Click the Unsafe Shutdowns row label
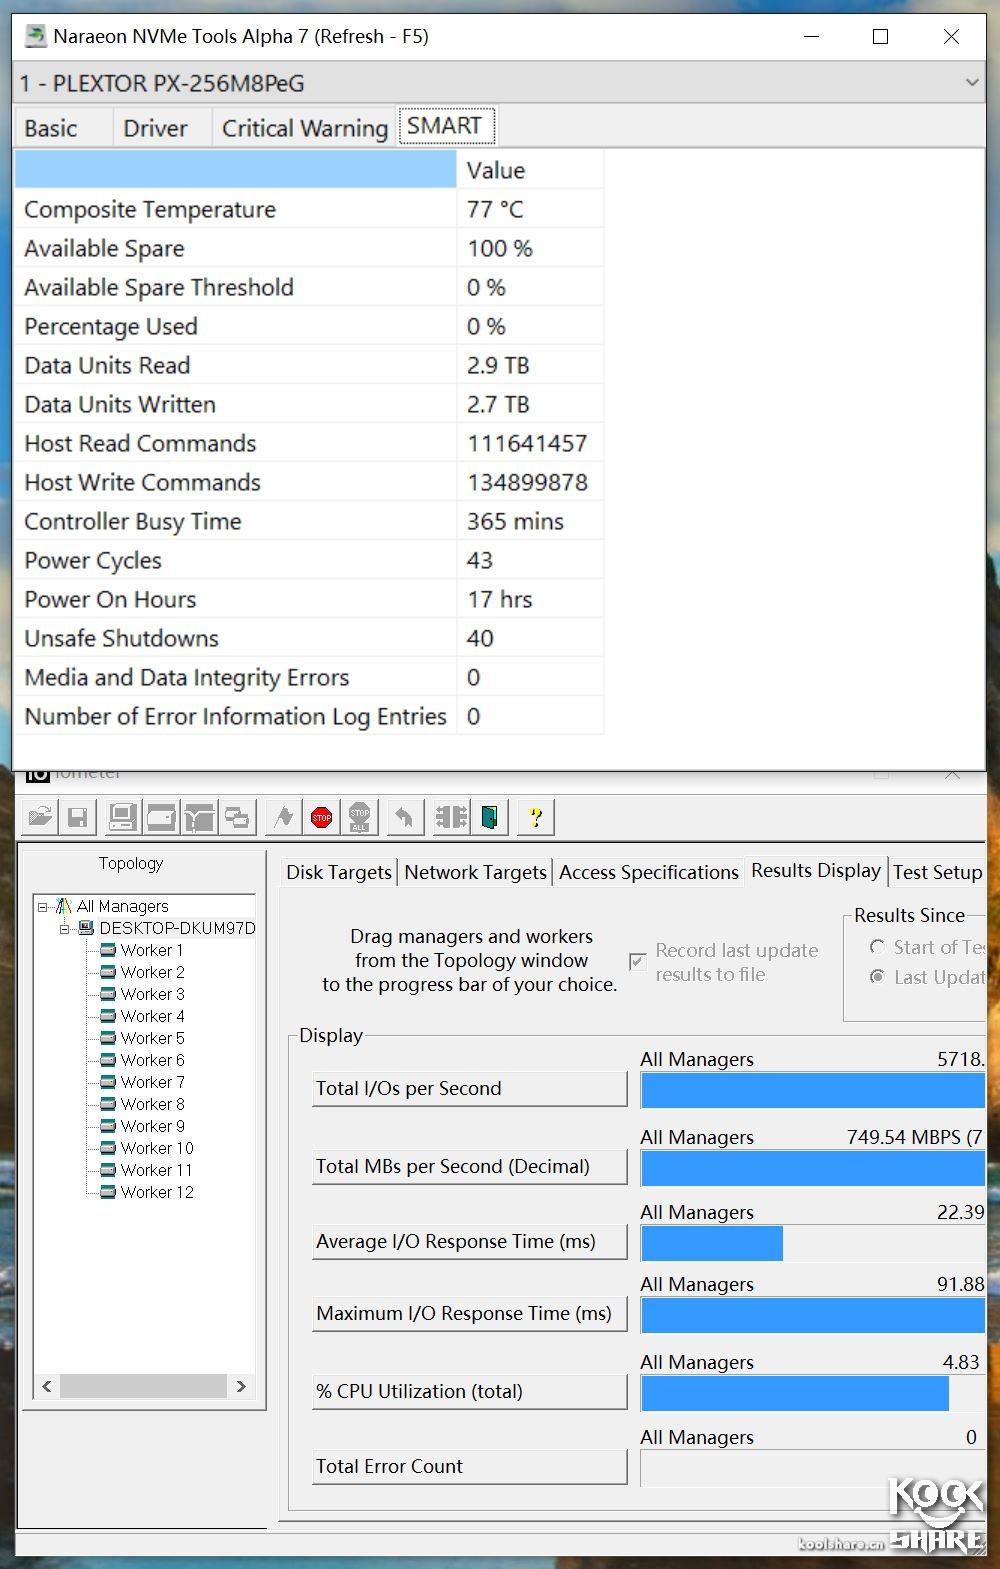The width and height of the screenshot is (1000, 1569). (121, 638)
